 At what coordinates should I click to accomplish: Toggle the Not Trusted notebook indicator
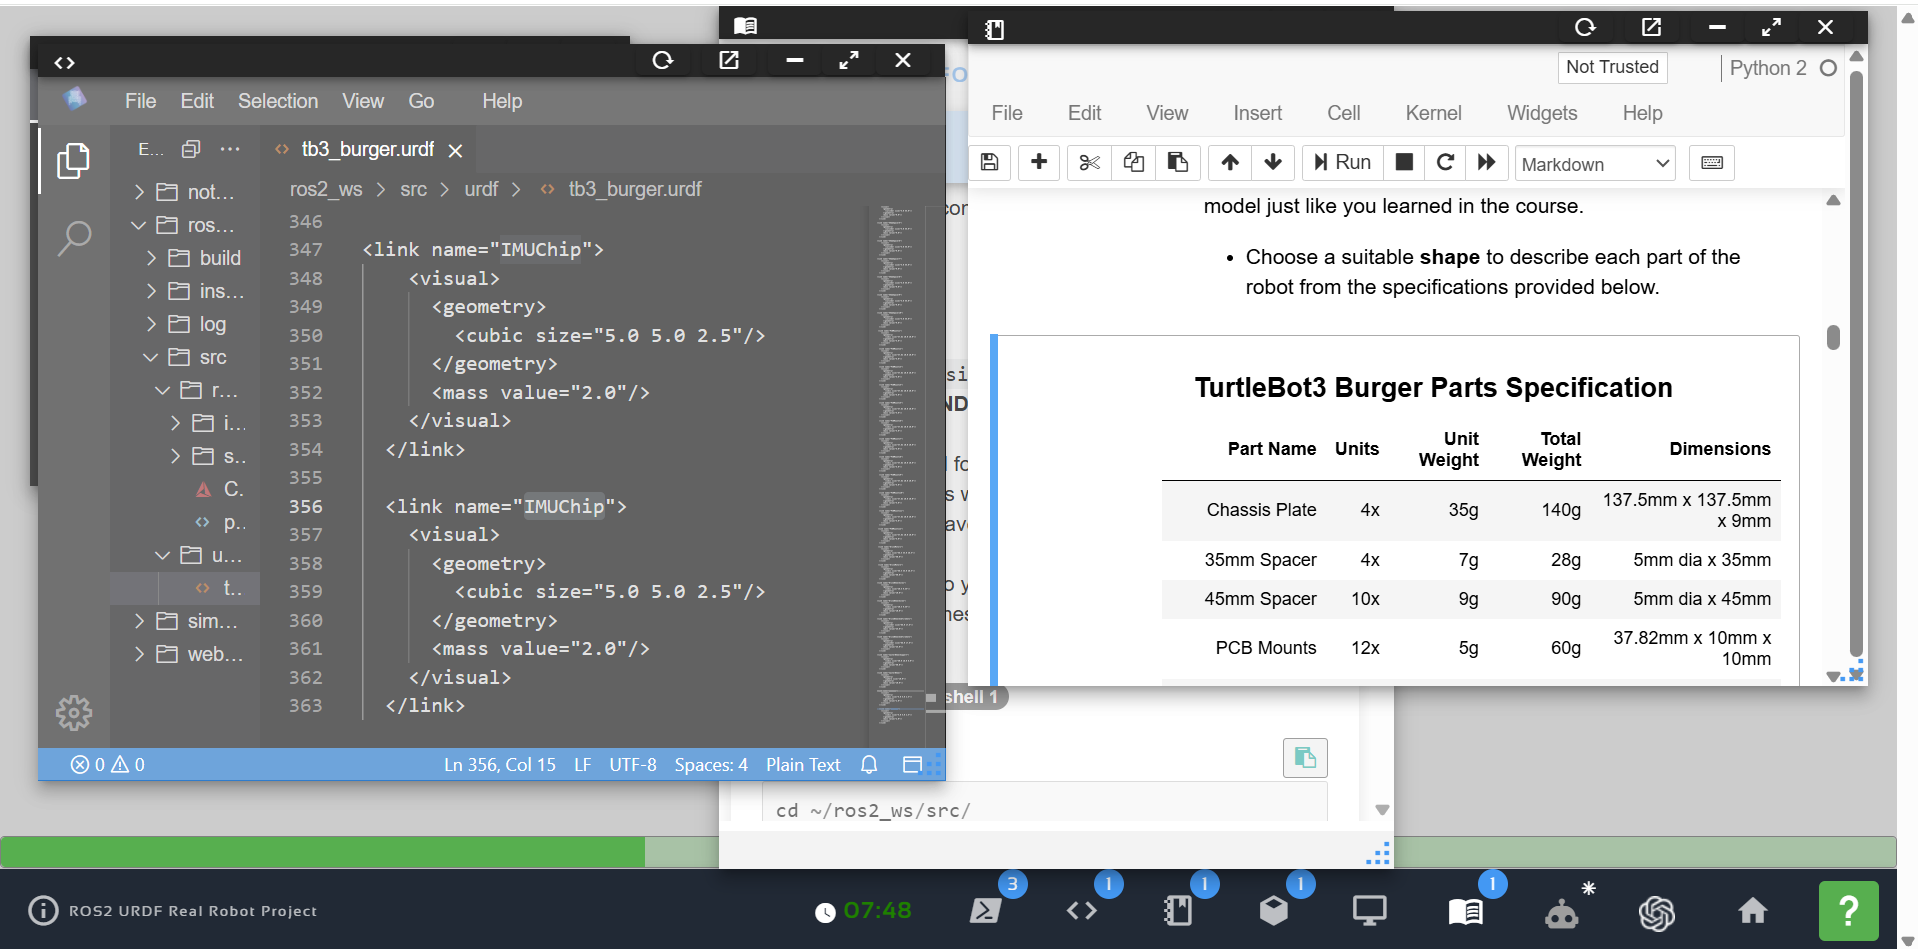[1611, 67]
